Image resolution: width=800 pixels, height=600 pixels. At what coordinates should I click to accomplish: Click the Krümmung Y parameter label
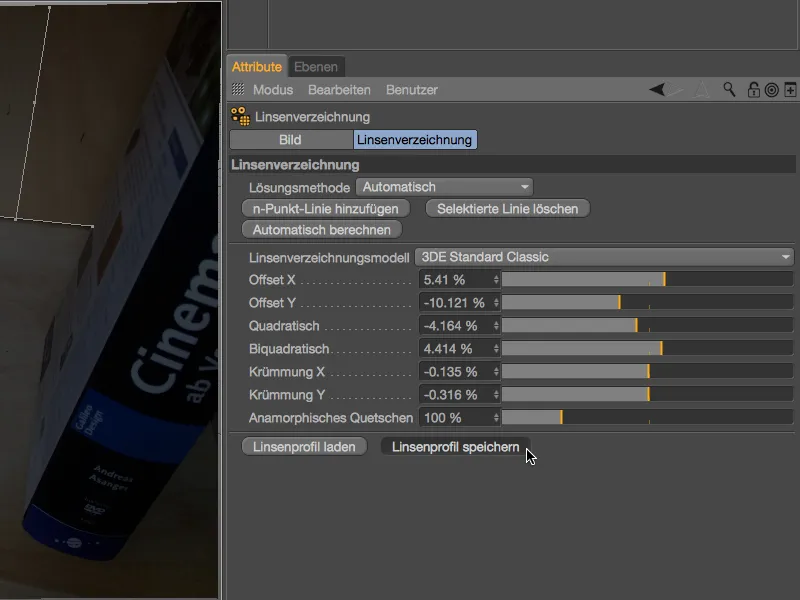(287, 395)
